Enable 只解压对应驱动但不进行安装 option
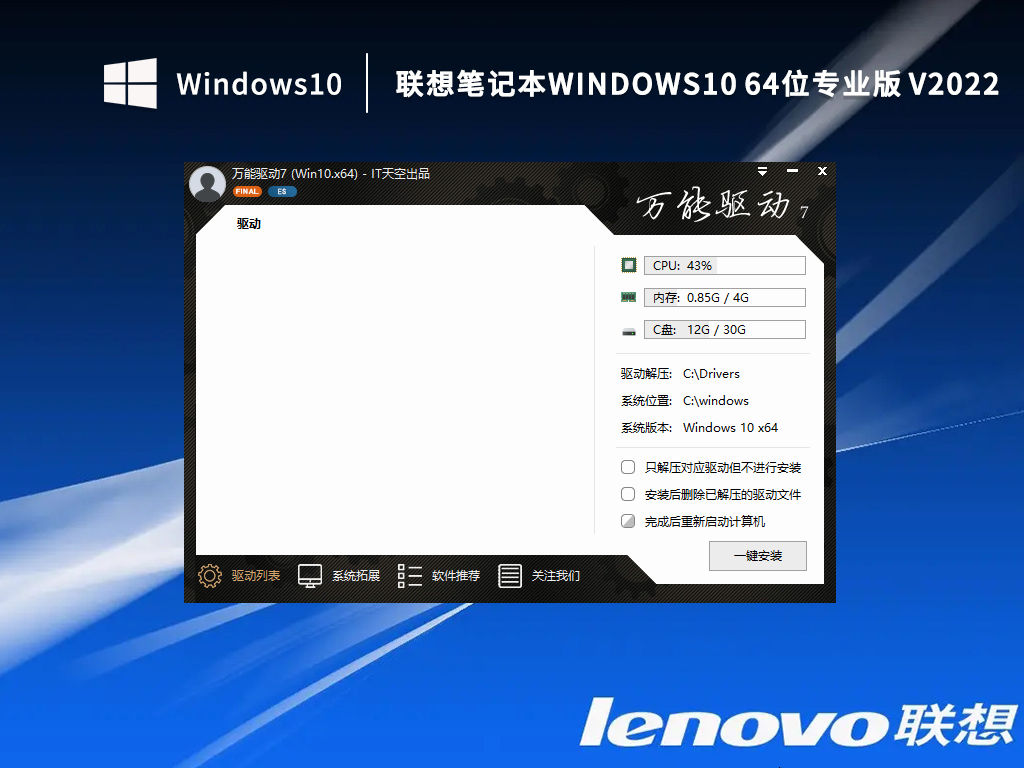The height and width of the screenshot is (768, 1024). pyautogui.click(x=628, y=467)
